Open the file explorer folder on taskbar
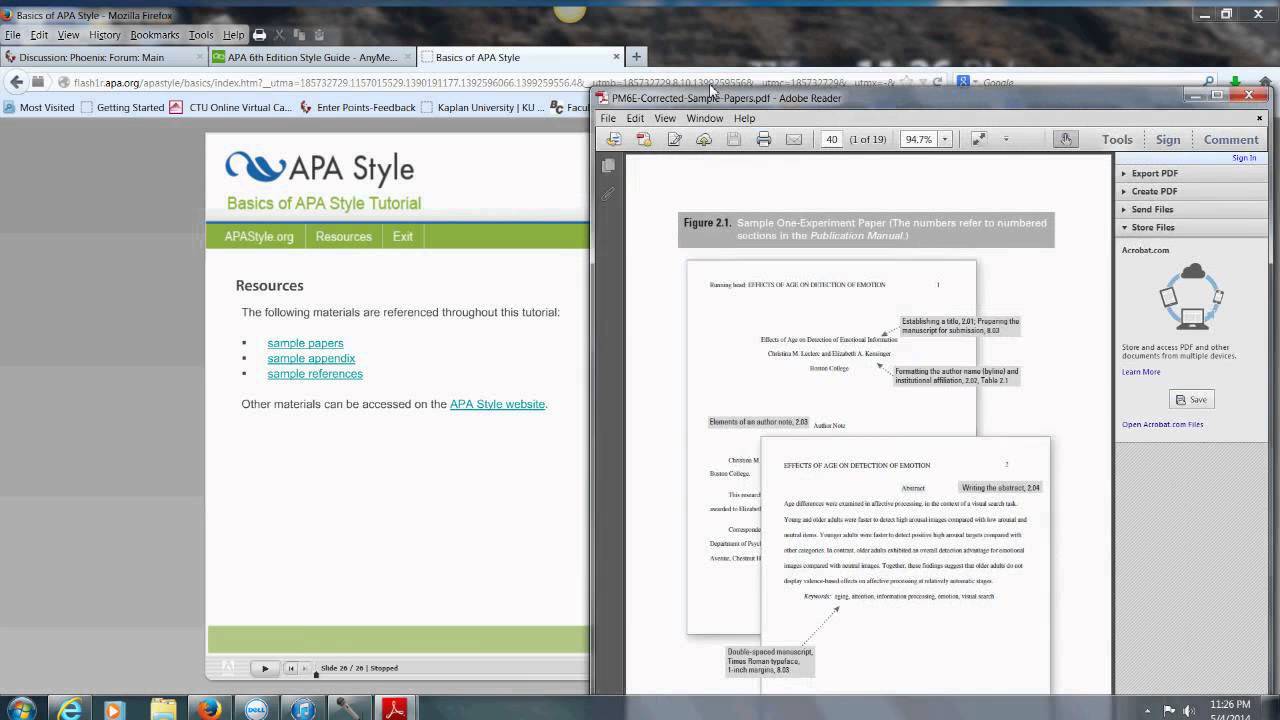Image resolution: width=1280 pixels, height=720 pixels. coord(163,709)
